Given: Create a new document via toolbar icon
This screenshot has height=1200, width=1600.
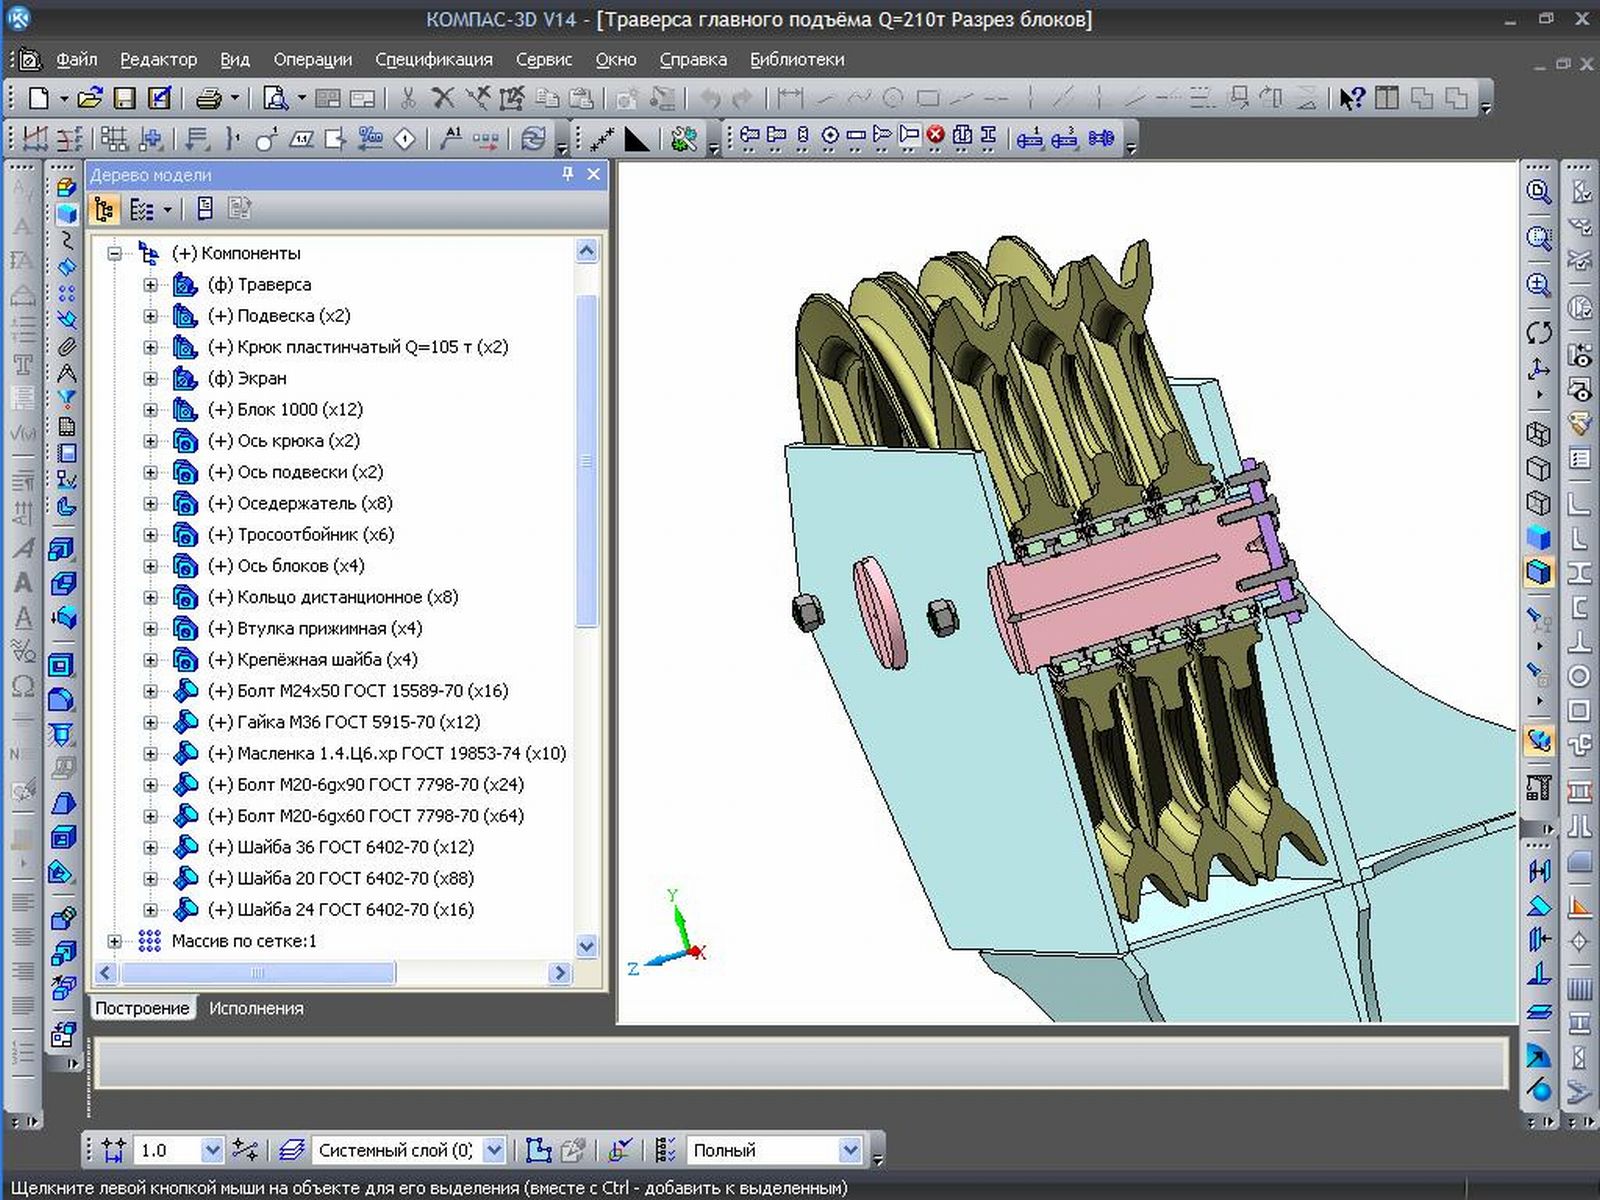Looking at the screenshot, I should 38,98.
